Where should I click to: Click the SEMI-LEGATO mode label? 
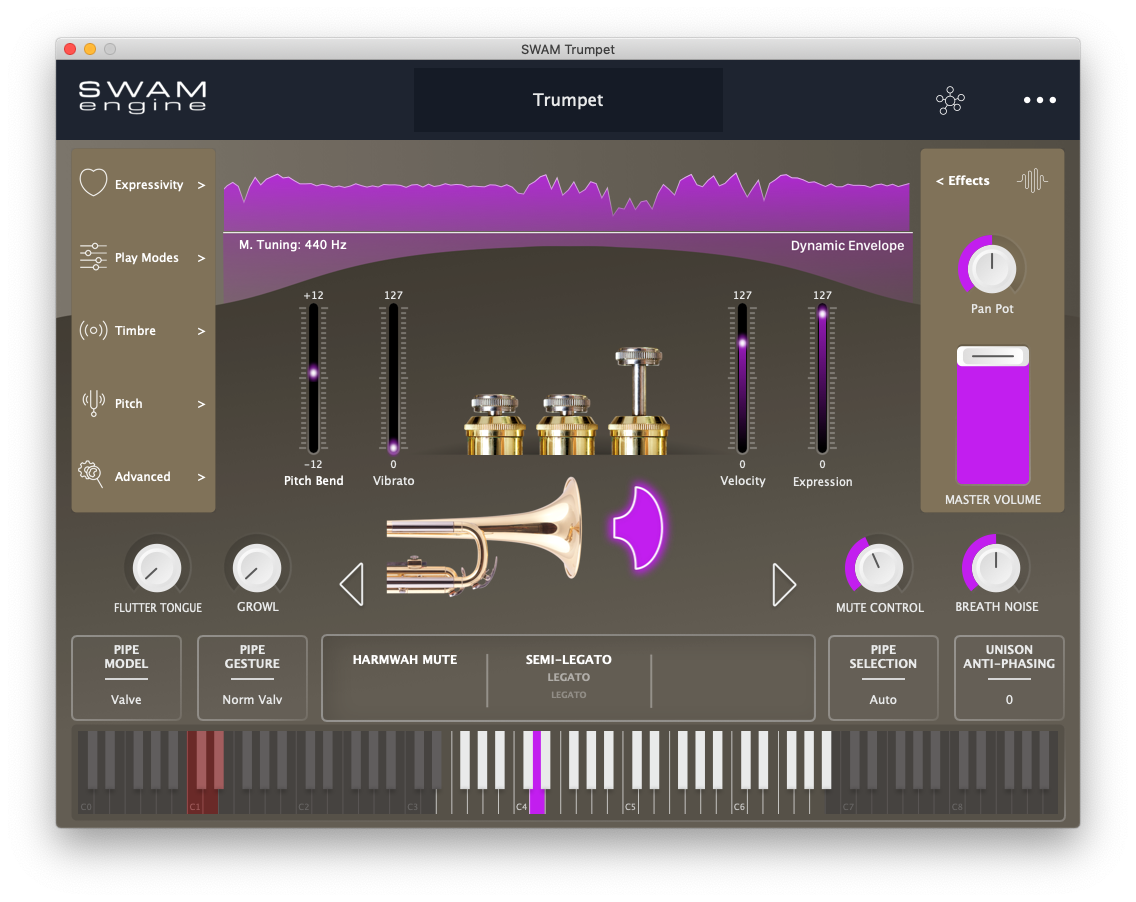tap(569, 659)
